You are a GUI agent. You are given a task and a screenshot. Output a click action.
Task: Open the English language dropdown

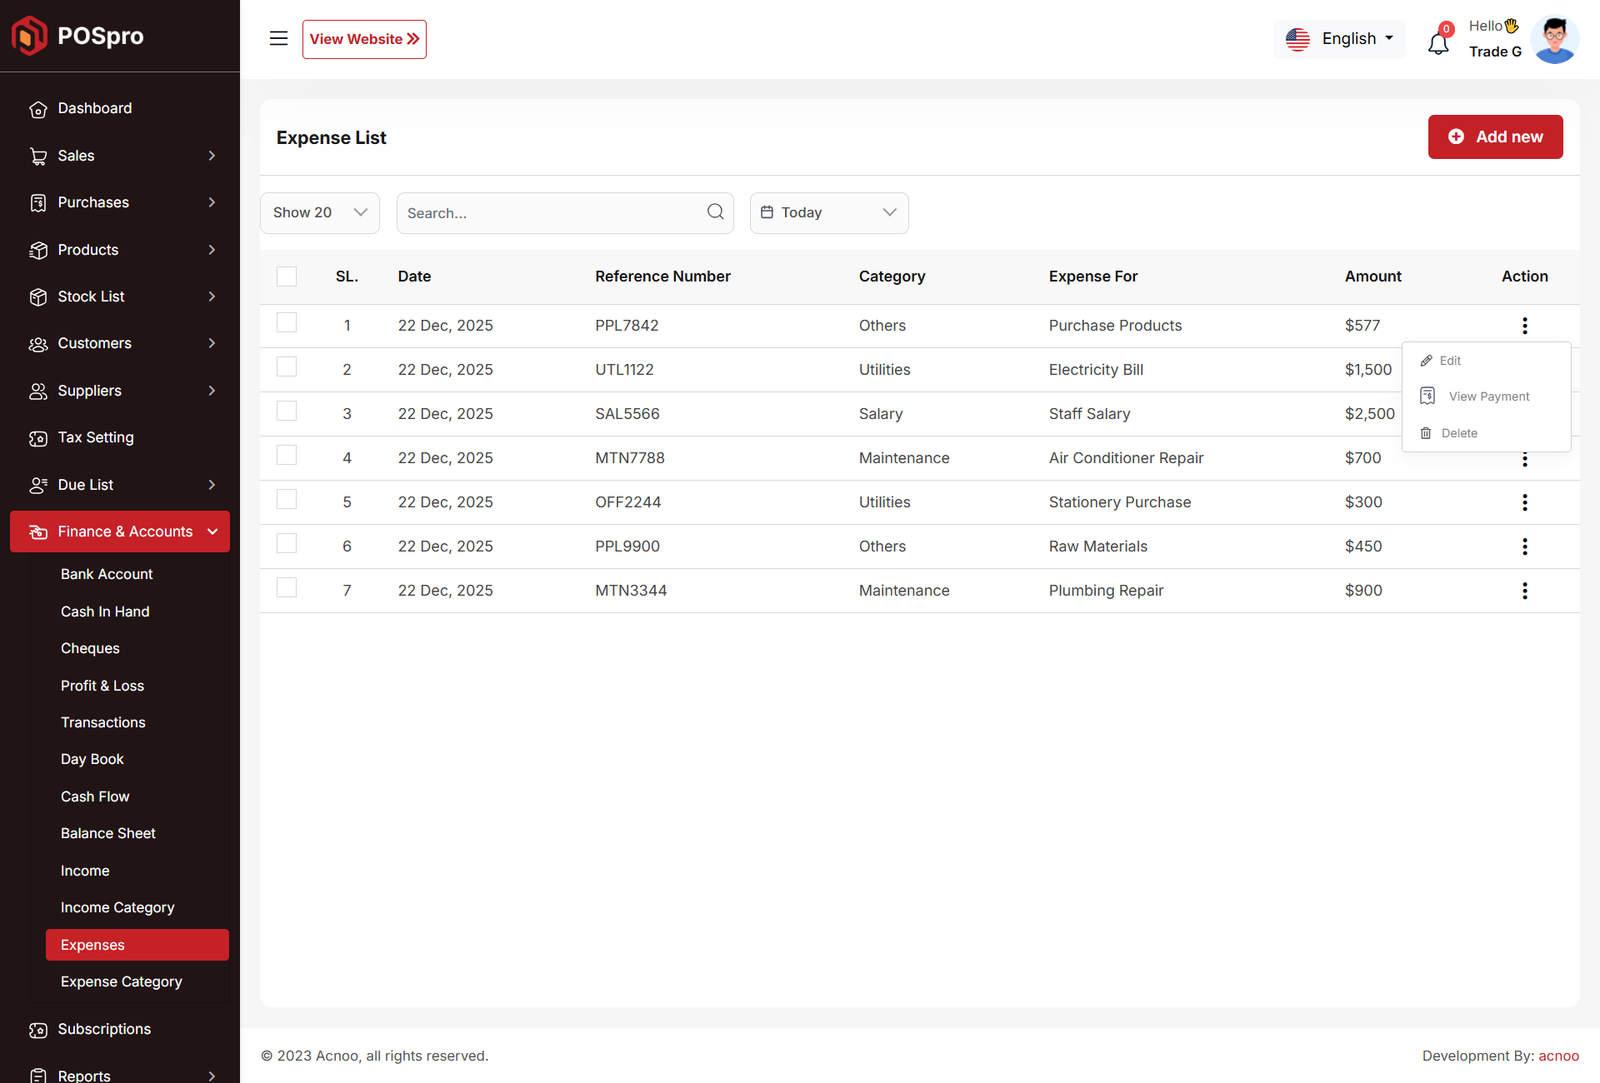[1339, 39]
